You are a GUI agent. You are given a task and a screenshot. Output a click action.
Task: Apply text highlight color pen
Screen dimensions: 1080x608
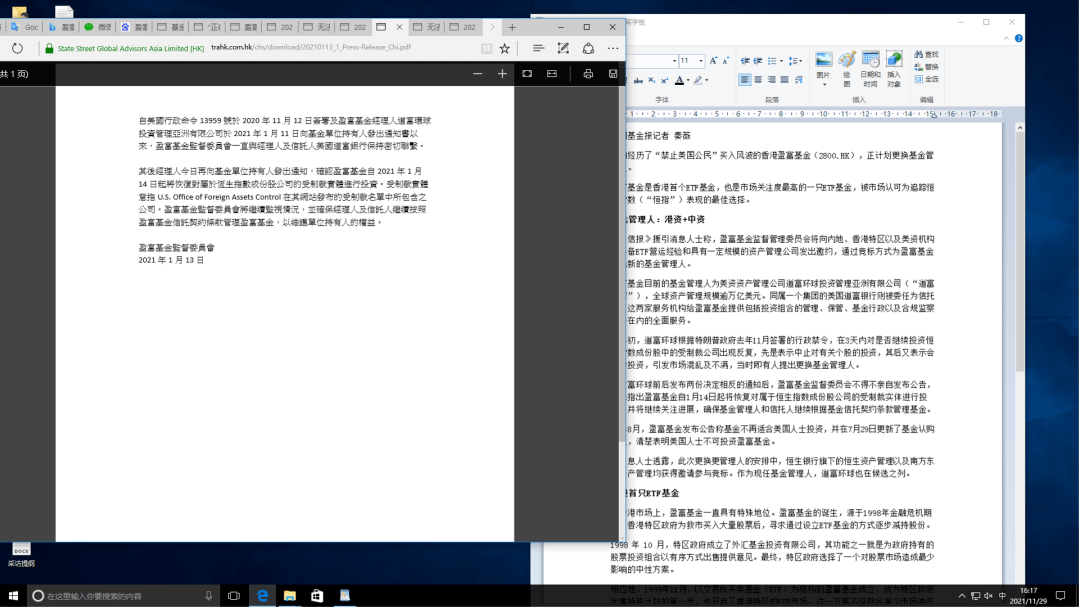[x=698, y=81]
